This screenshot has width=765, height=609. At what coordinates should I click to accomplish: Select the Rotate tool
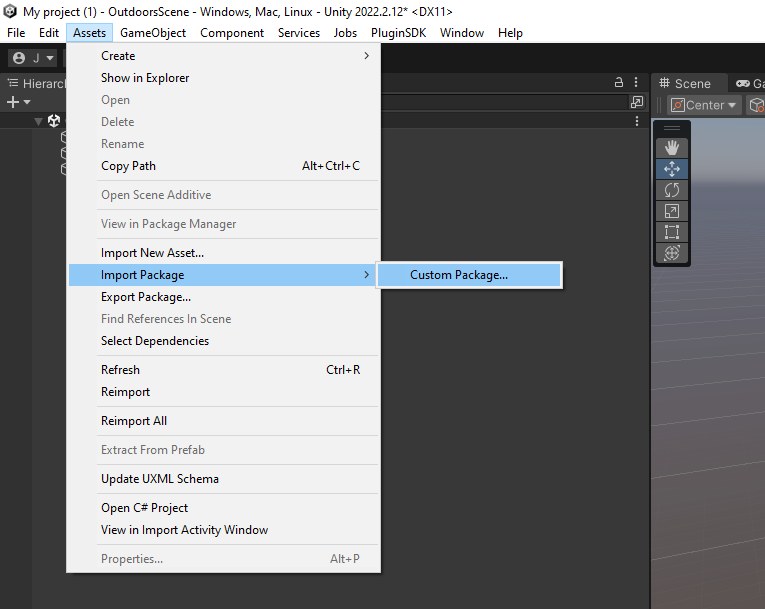[671, 190]
